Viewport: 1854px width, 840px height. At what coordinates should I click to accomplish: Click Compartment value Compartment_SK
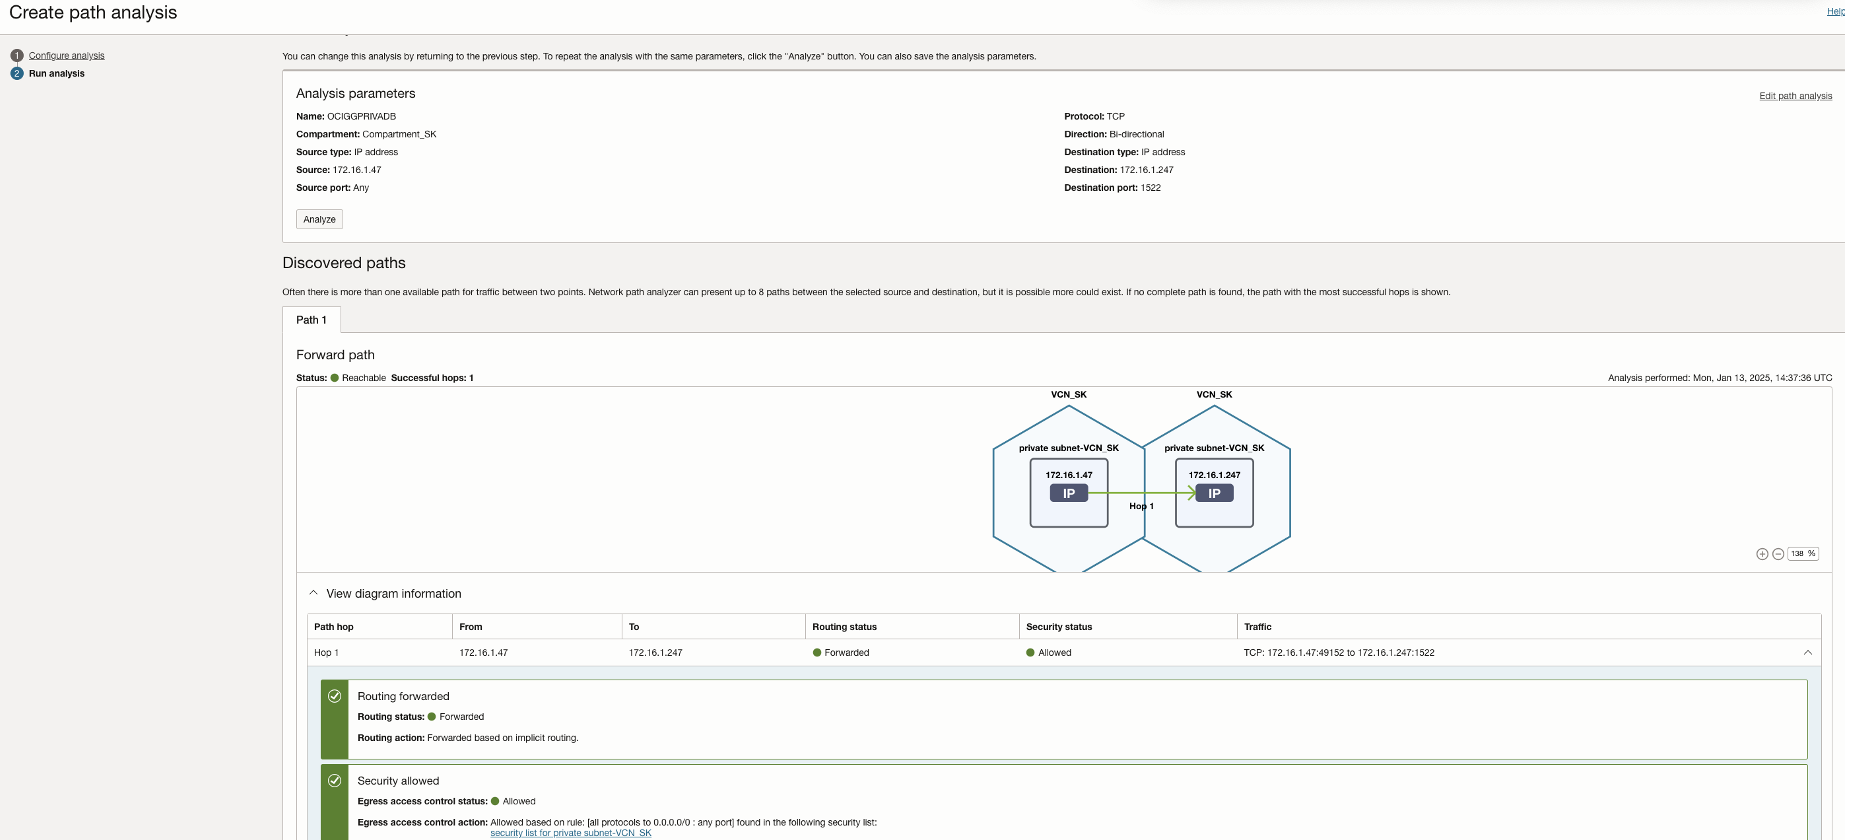(399, 135)
